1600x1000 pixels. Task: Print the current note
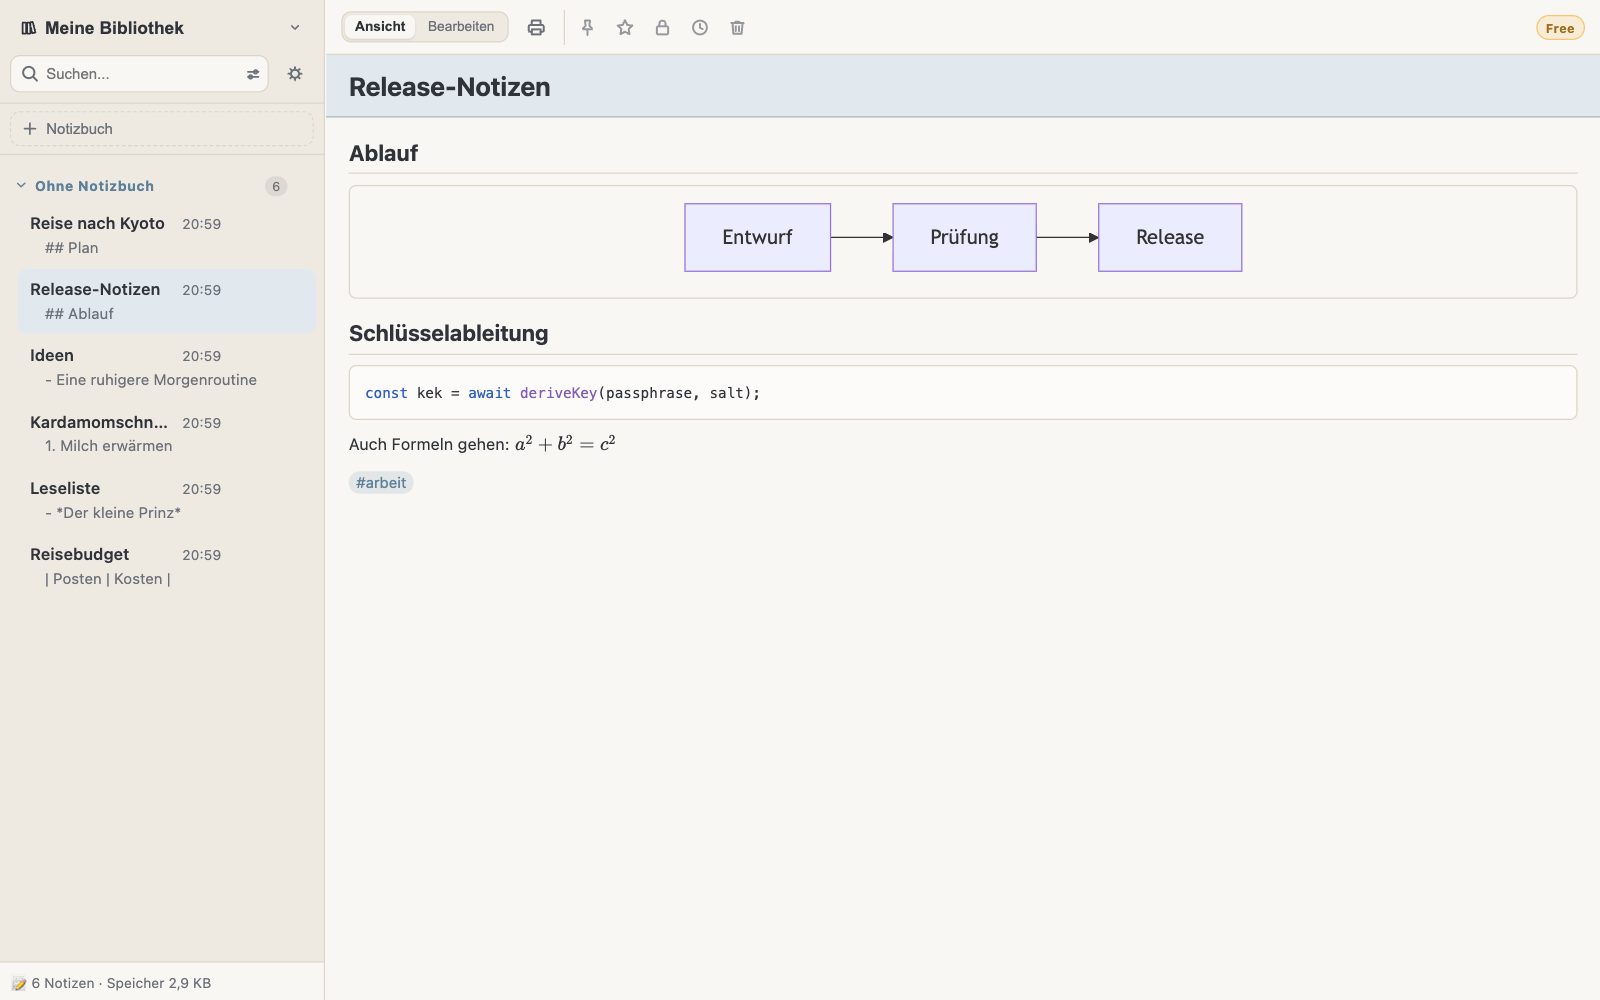coord(536,28)
